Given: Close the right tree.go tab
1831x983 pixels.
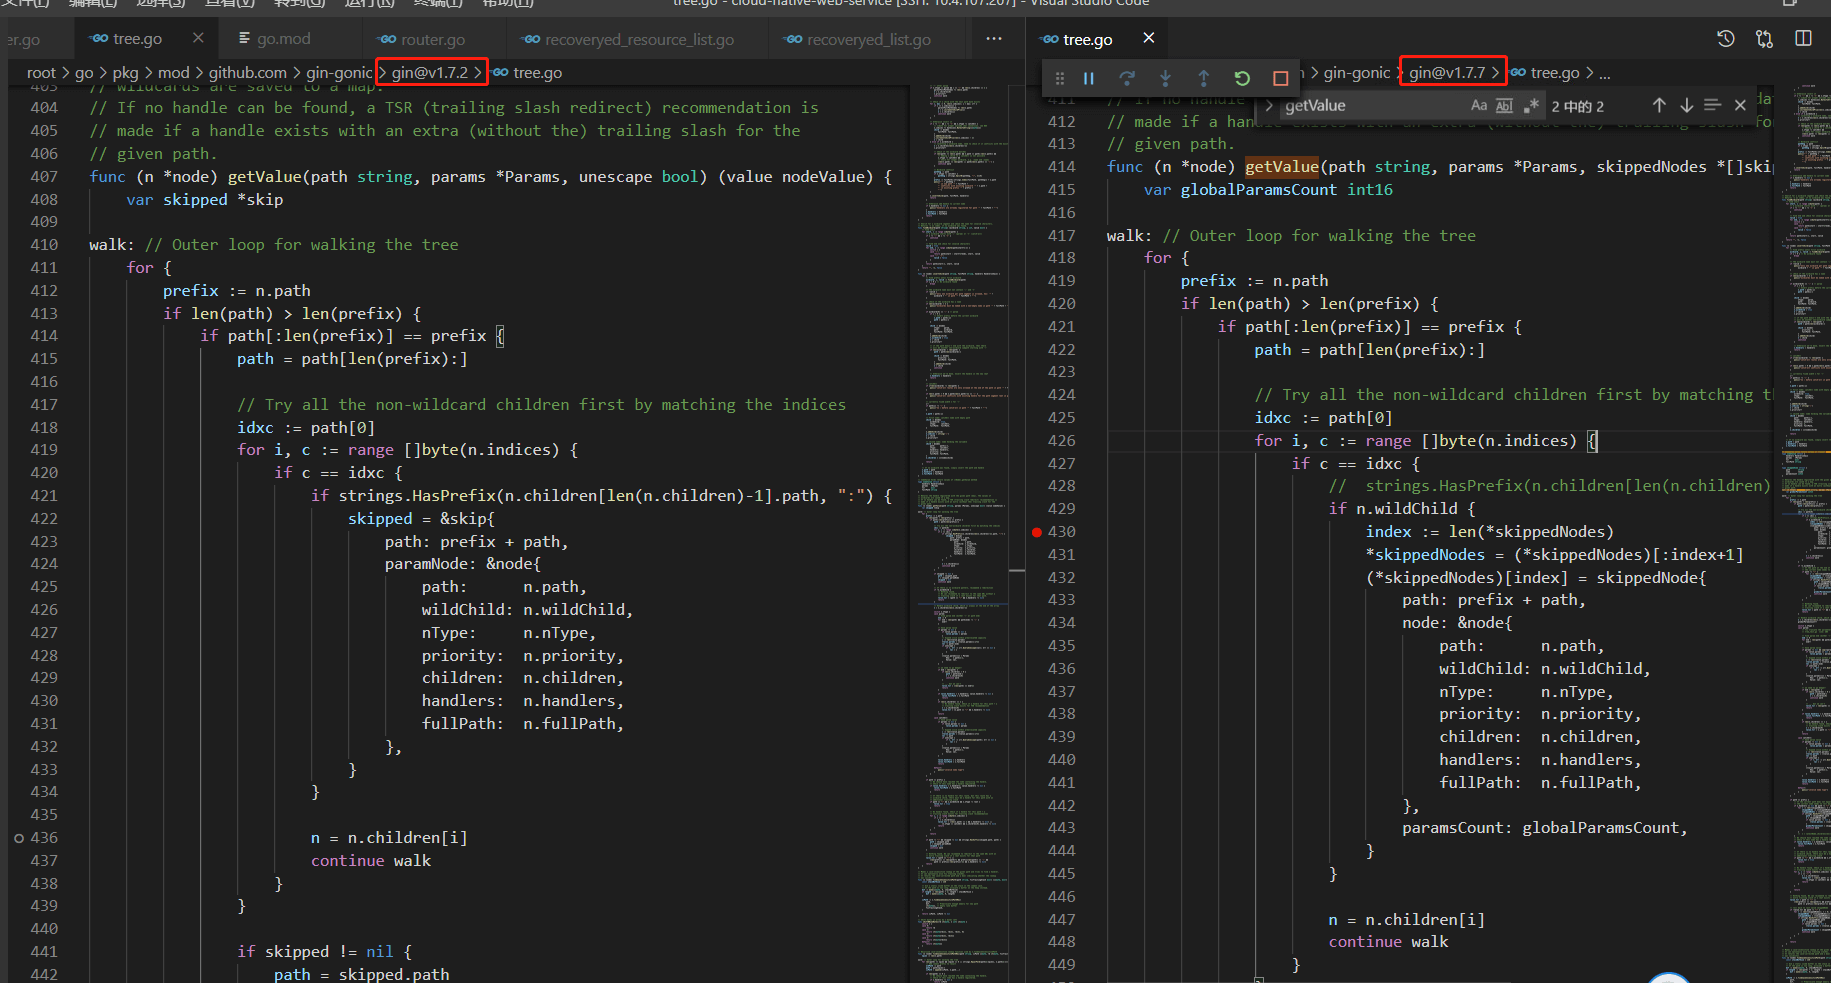Looking at the screenshot, I should (1149, 38).
